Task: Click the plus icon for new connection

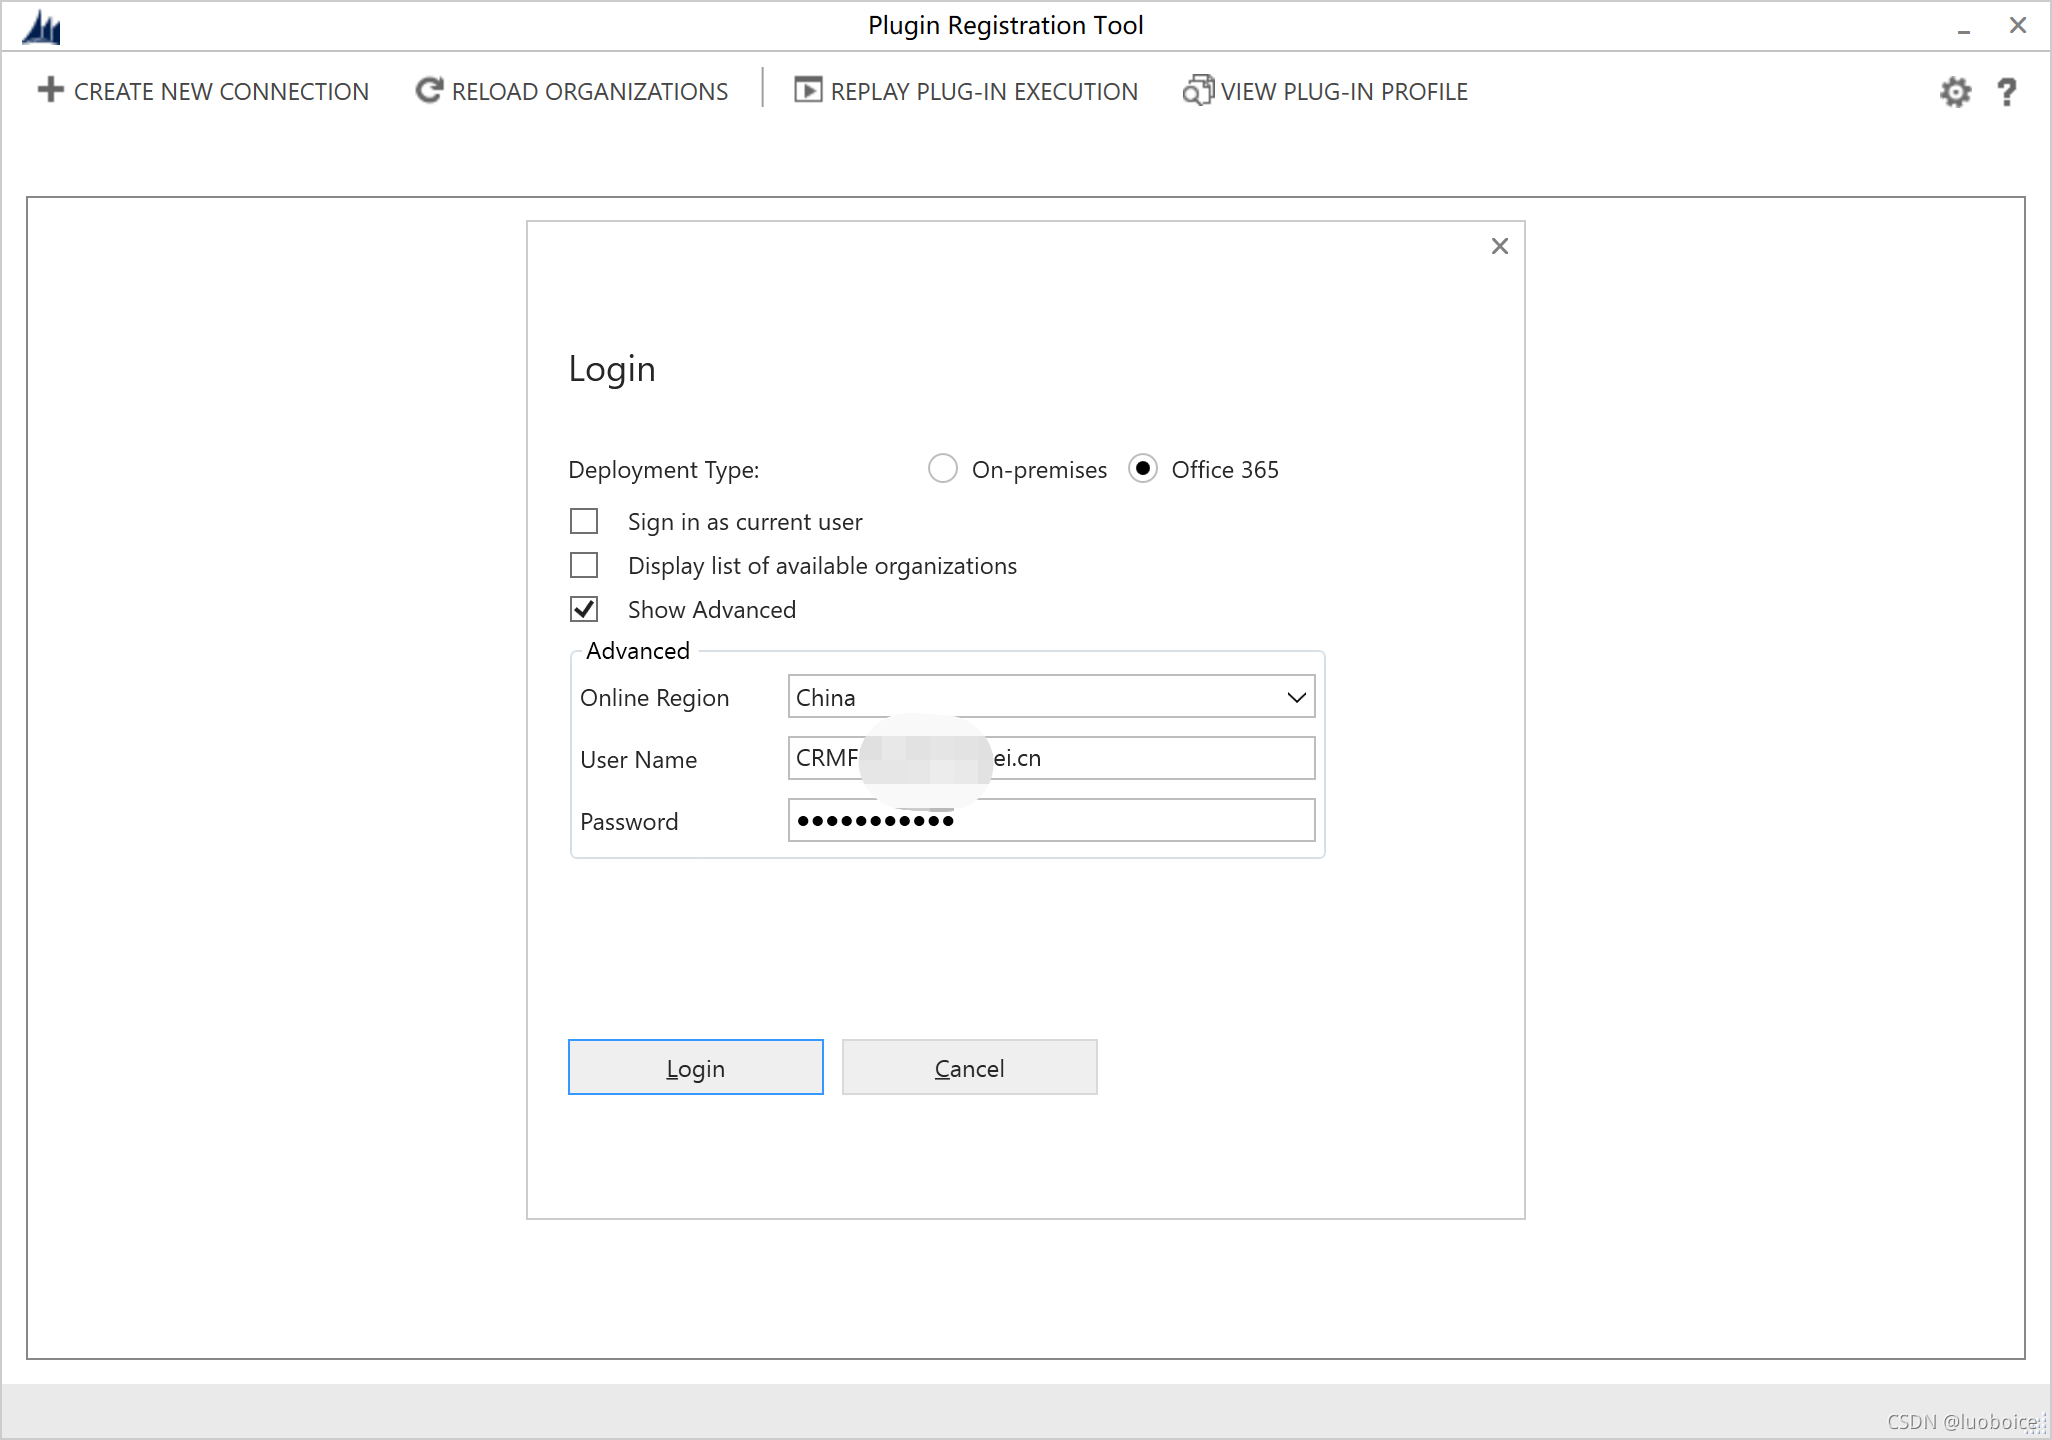Action: (50, 90)
